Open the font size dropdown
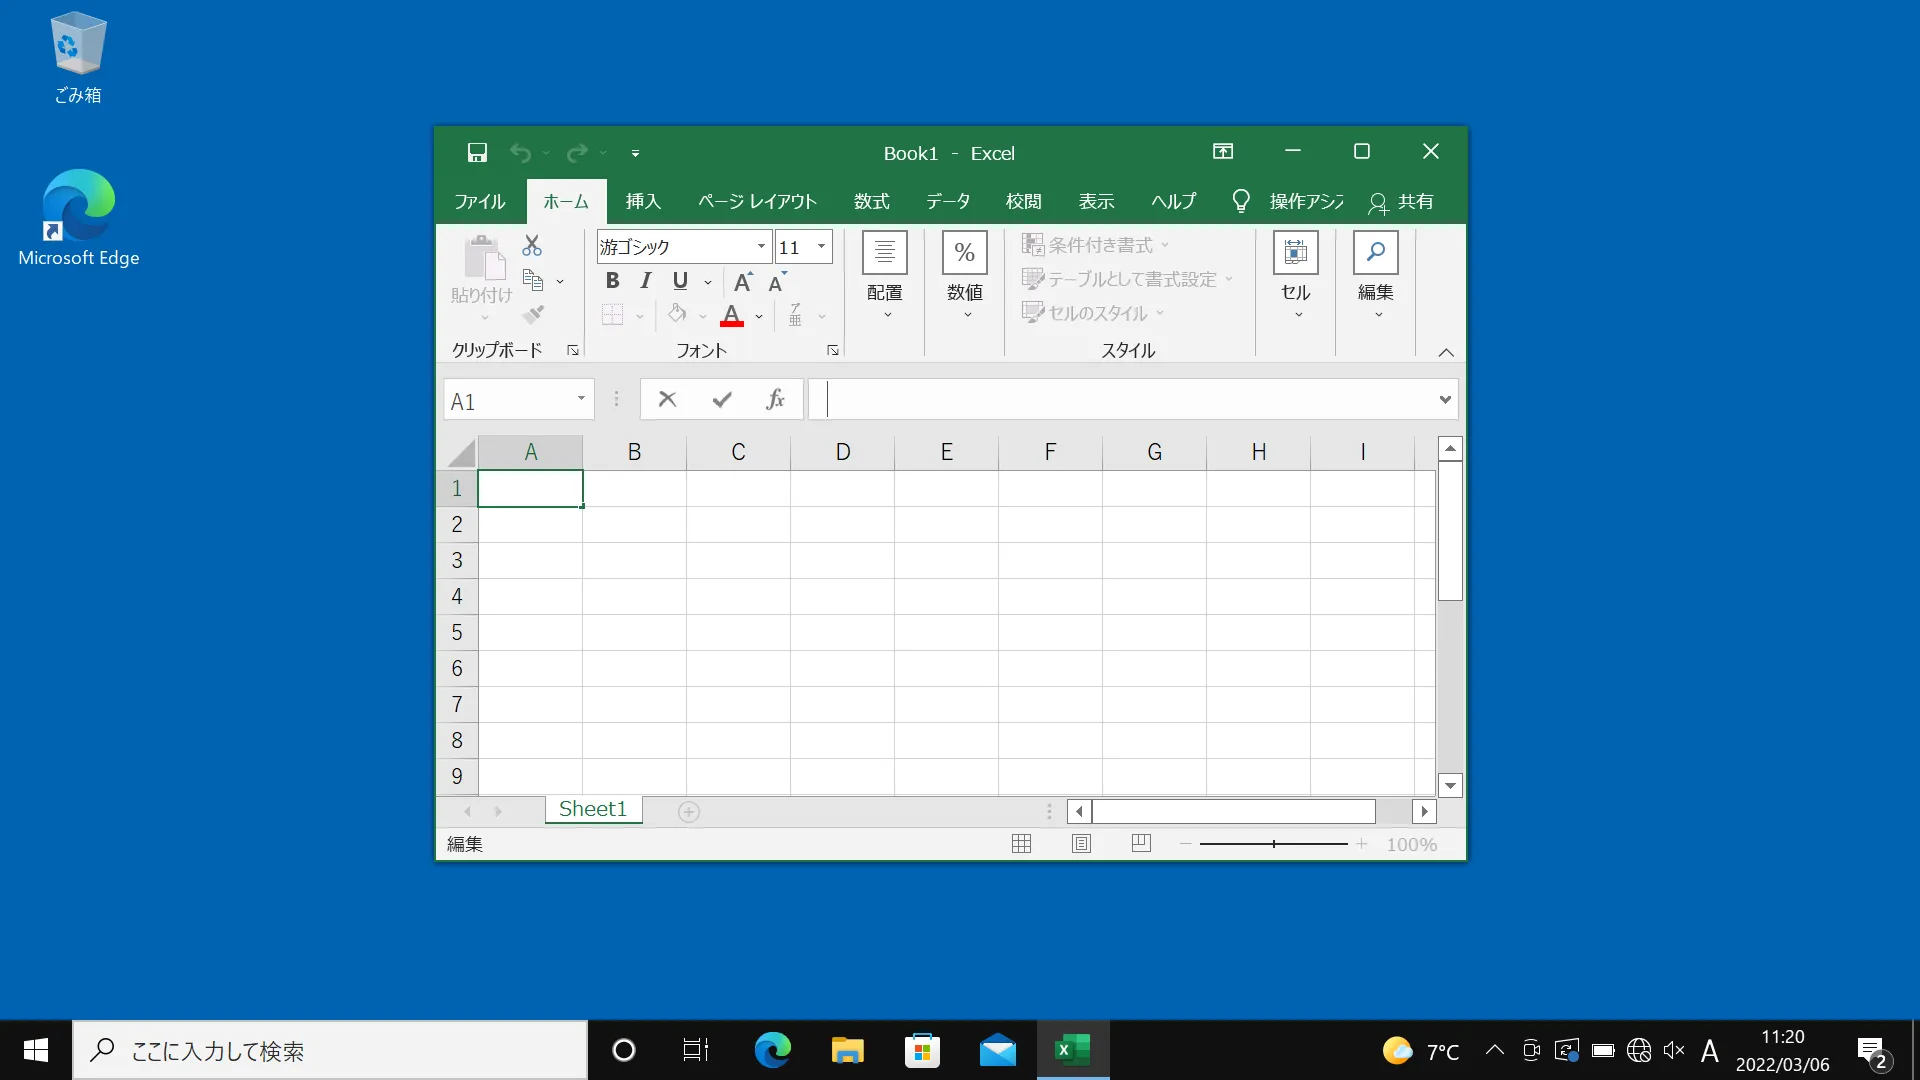The width and height of the screenshot is (1920, 1080). [x=821, y=247]
